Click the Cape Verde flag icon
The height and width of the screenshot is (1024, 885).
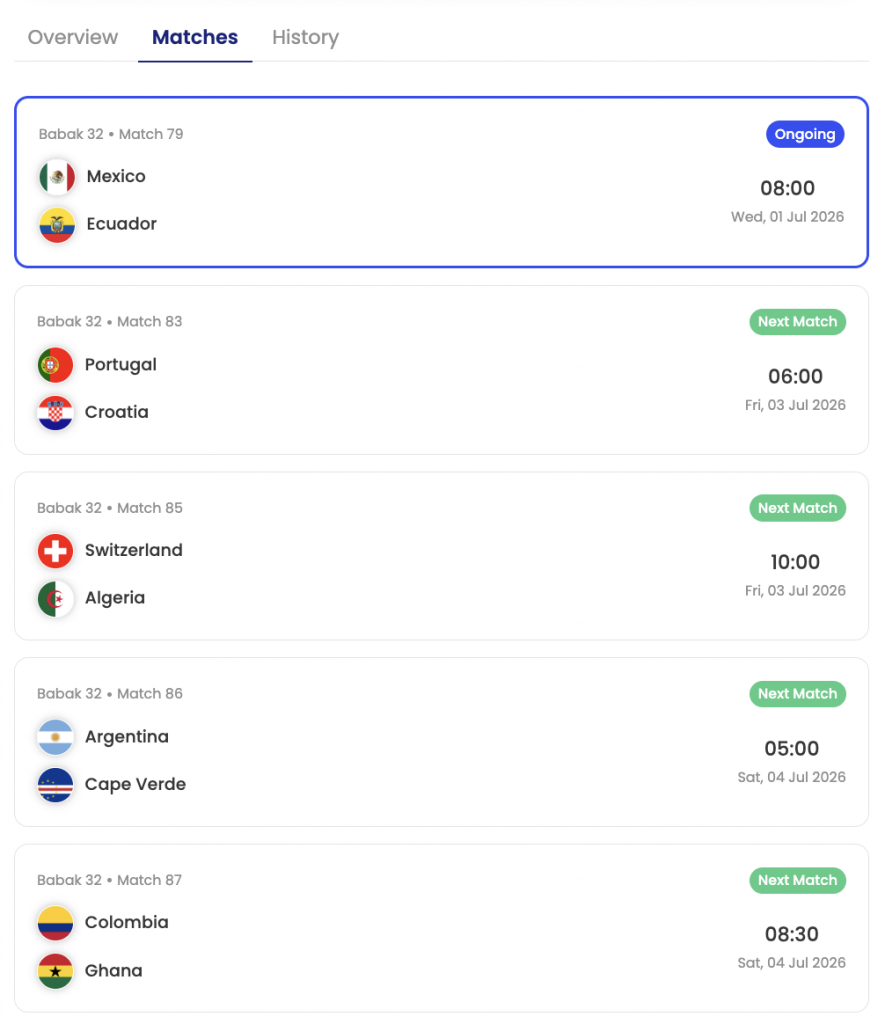click(x=56, y=784)
